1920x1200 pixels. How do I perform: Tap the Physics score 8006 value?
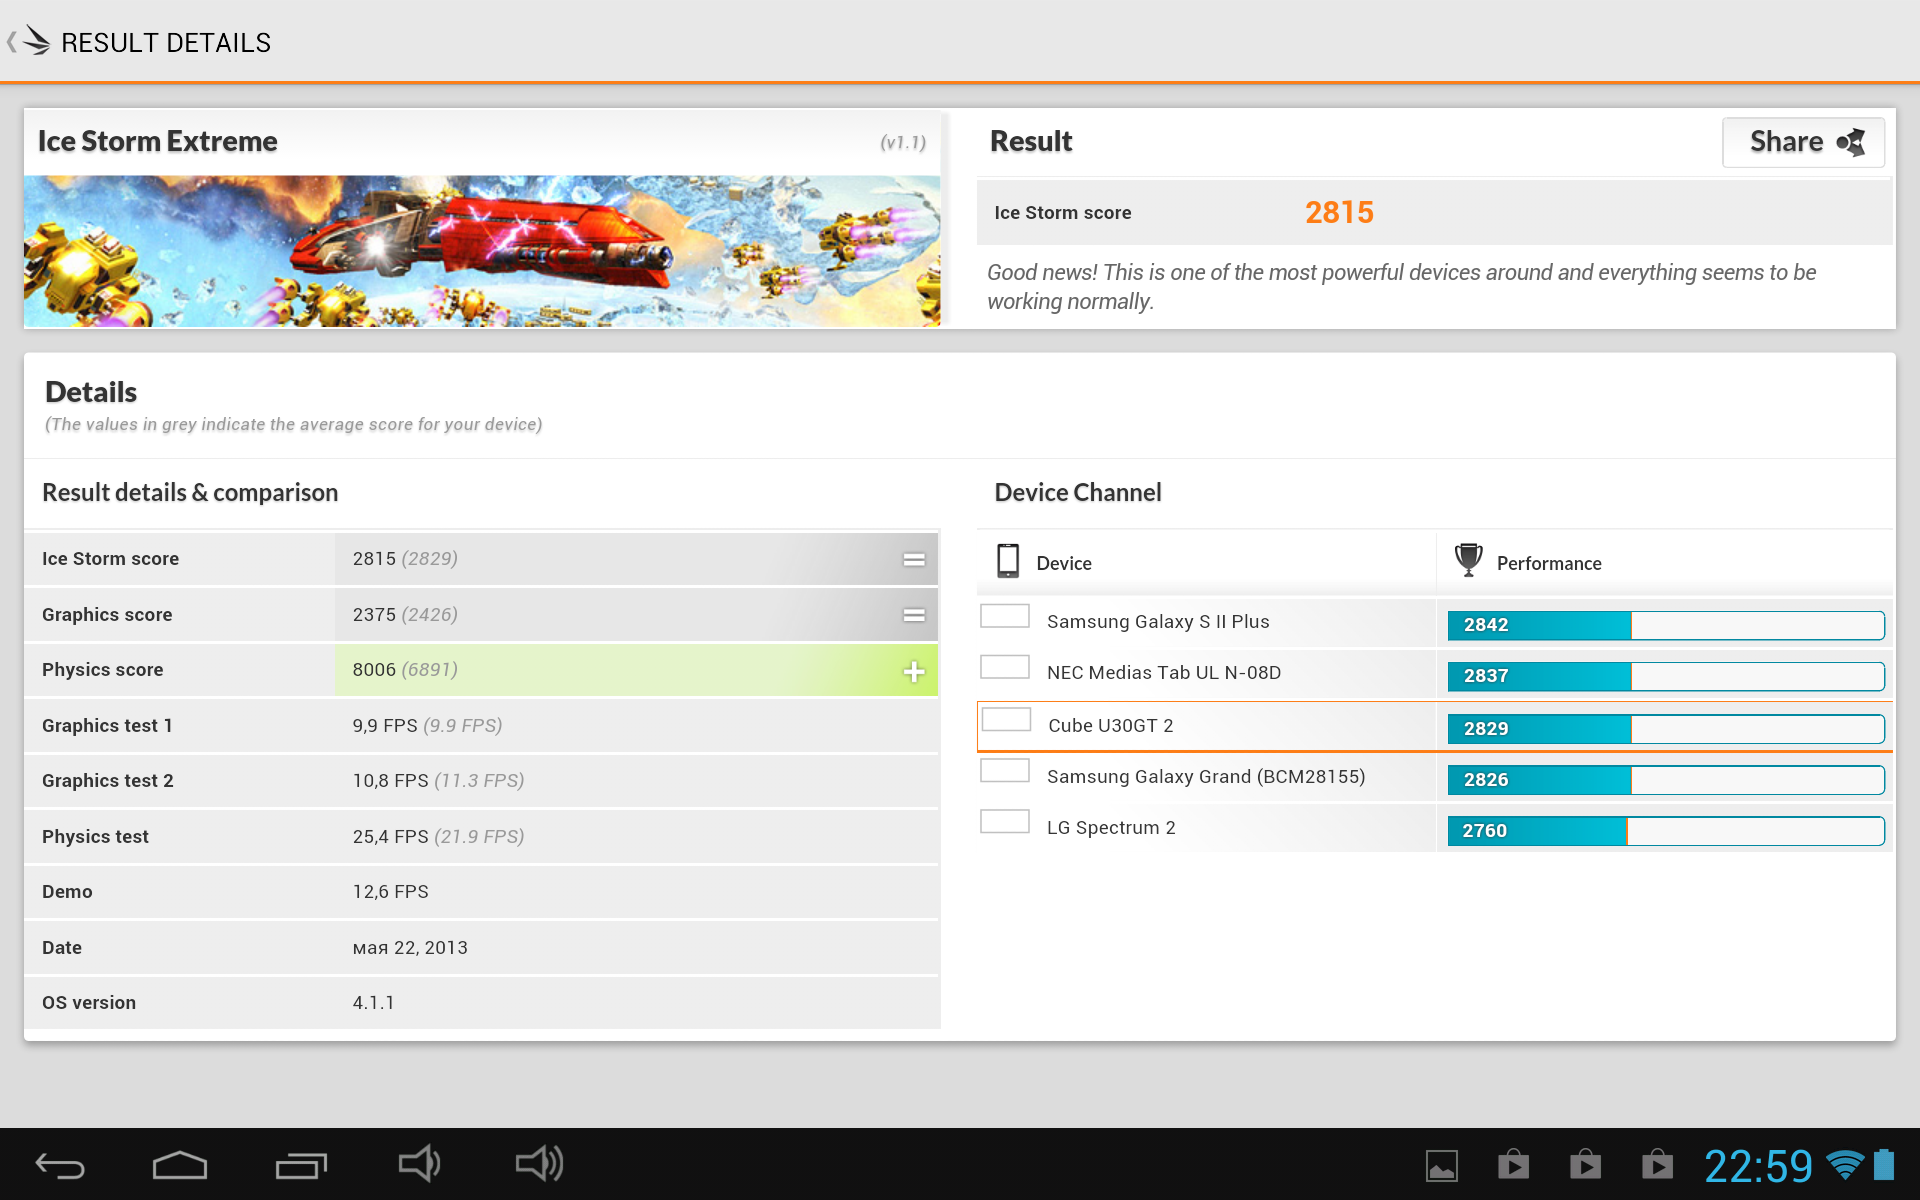pyautogui.click(x=374, y=670)
